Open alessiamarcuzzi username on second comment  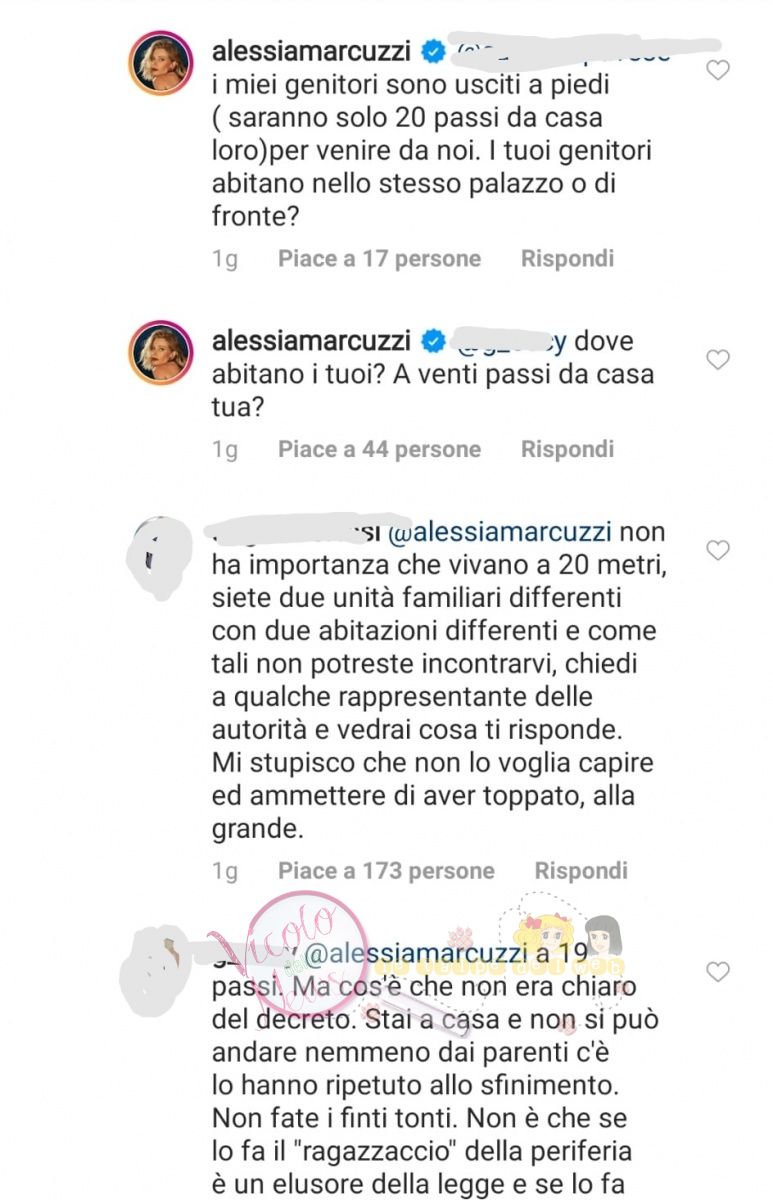pos(312,340)
